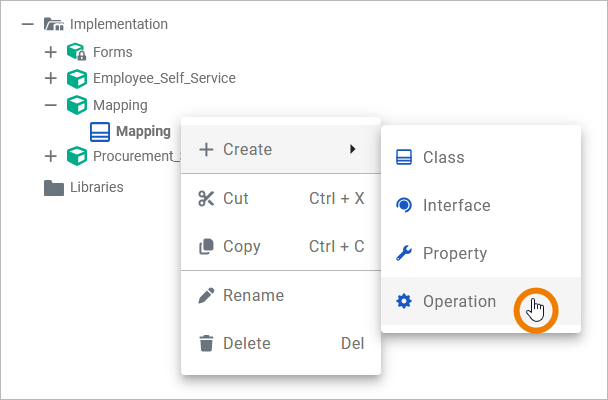The width and height of the screenshot is (608, 400).
Task: Click the Employee_Self_Service package icon
Action: 77,78
